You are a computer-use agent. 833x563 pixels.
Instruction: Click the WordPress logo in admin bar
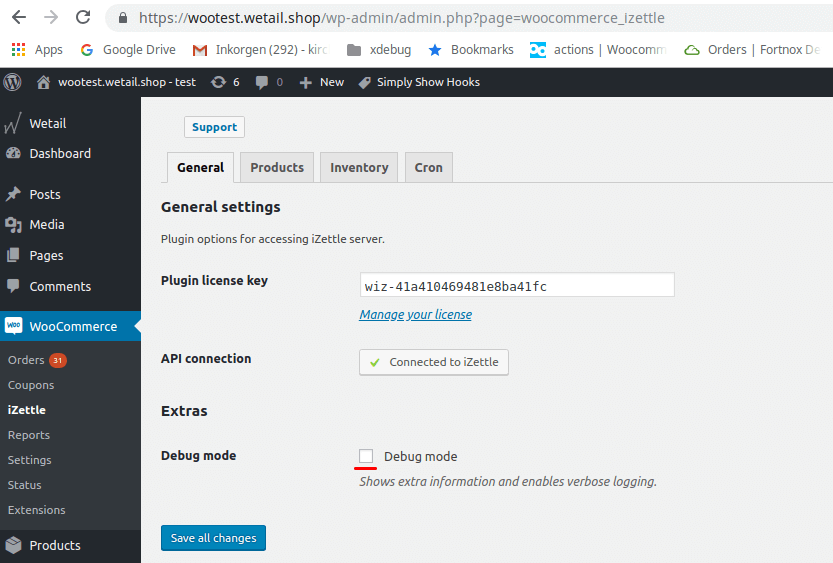point(13,82)
